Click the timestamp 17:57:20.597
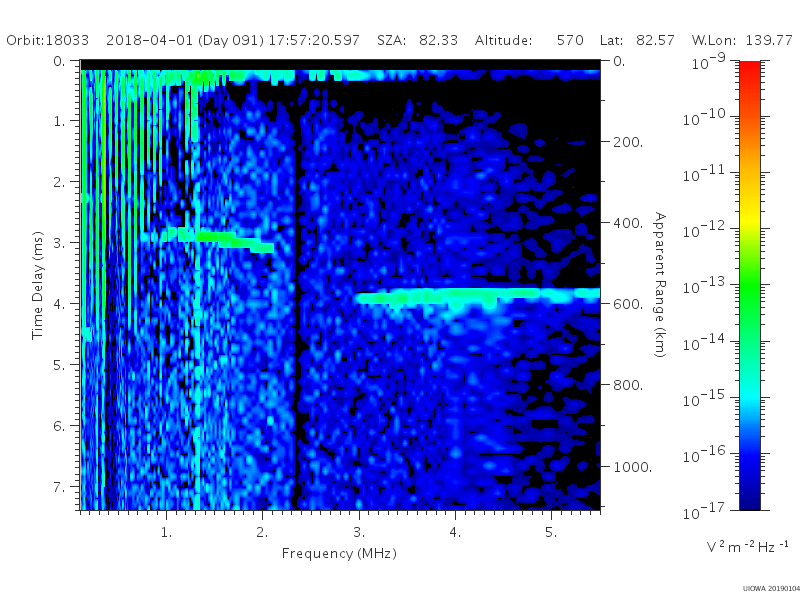This screenshot has width=800, height=600. coord(314,40)
